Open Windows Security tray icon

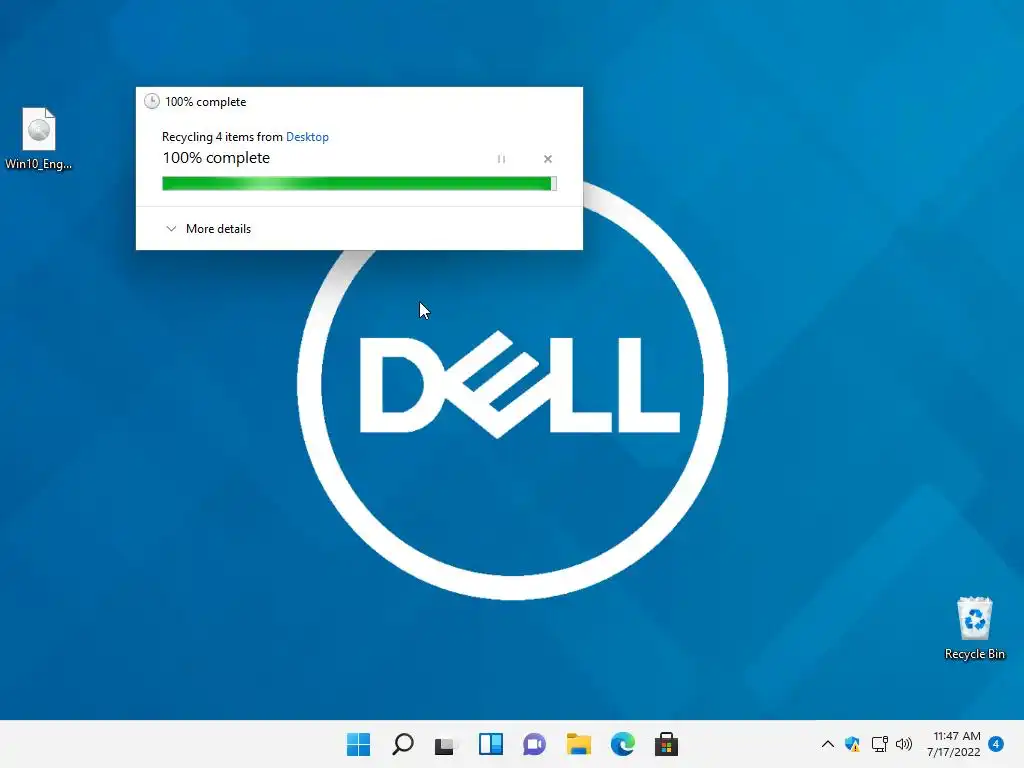[x=852, y=744]
